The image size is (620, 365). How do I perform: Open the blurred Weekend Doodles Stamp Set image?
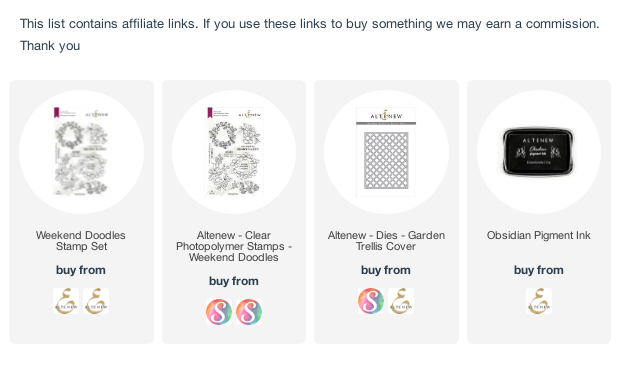(81, 152)
